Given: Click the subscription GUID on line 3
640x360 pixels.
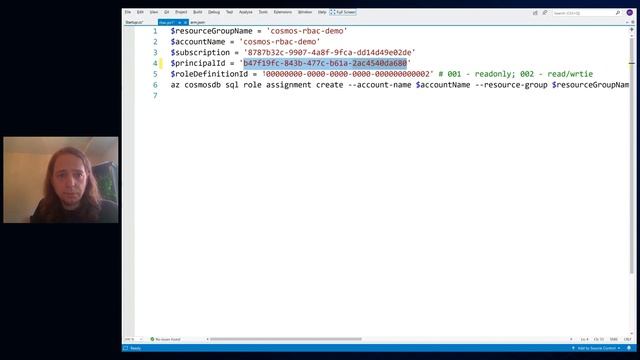Looking at the screenshot, I should 329,53.
